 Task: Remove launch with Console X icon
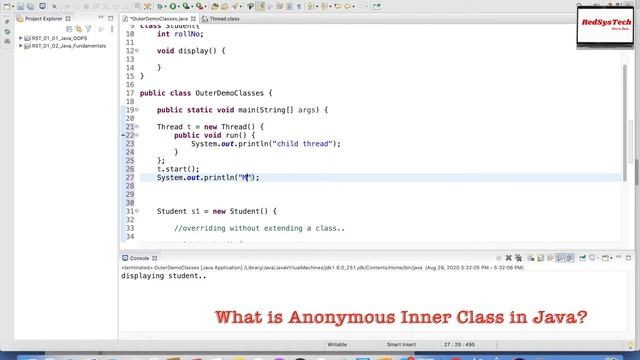click(509, 258)
